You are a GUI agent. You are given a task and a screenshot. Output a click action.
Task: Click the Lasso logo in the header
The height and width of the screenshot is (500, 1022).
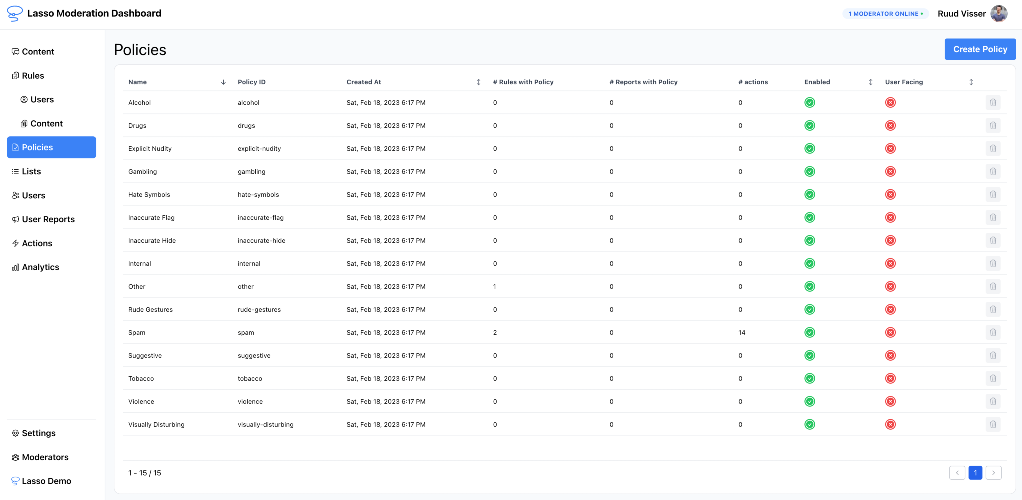click(x=14, y=13)
